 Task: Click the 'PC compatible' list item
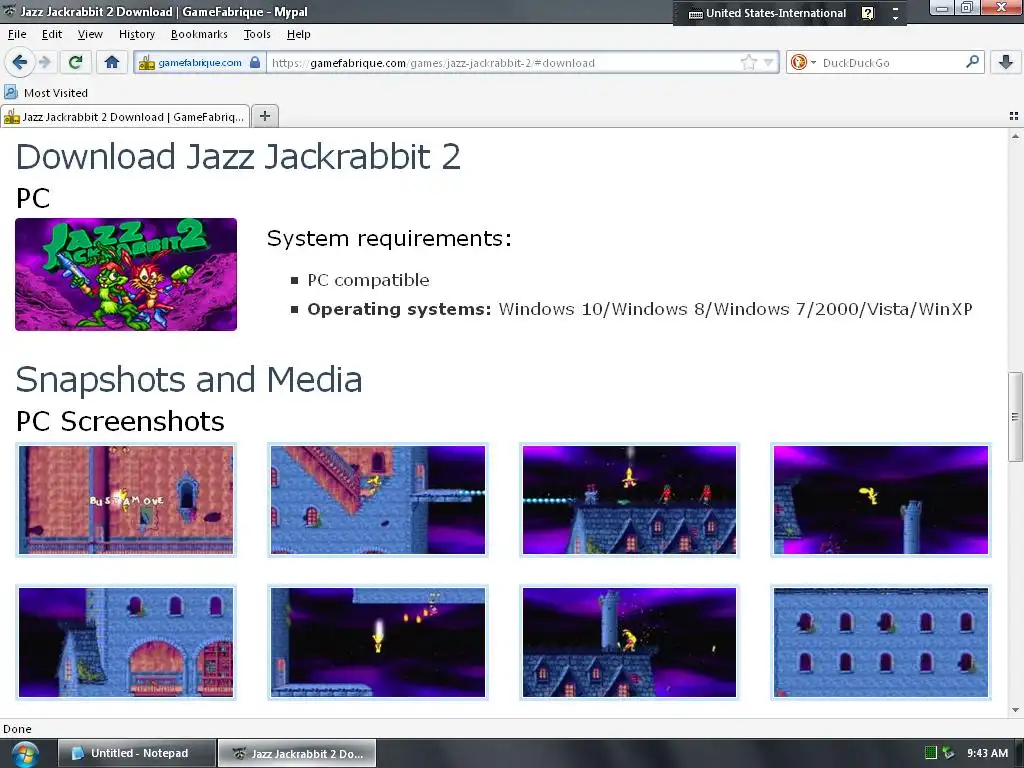(x=368, y=280)
